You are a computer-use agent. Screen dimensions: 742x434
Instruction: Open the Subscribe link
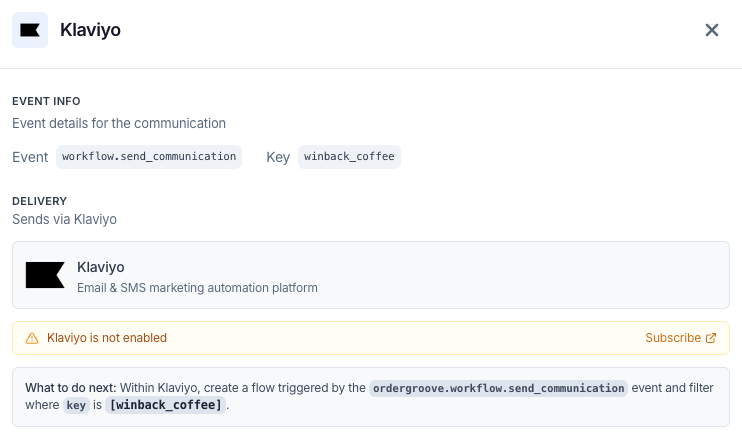point(680,338)
